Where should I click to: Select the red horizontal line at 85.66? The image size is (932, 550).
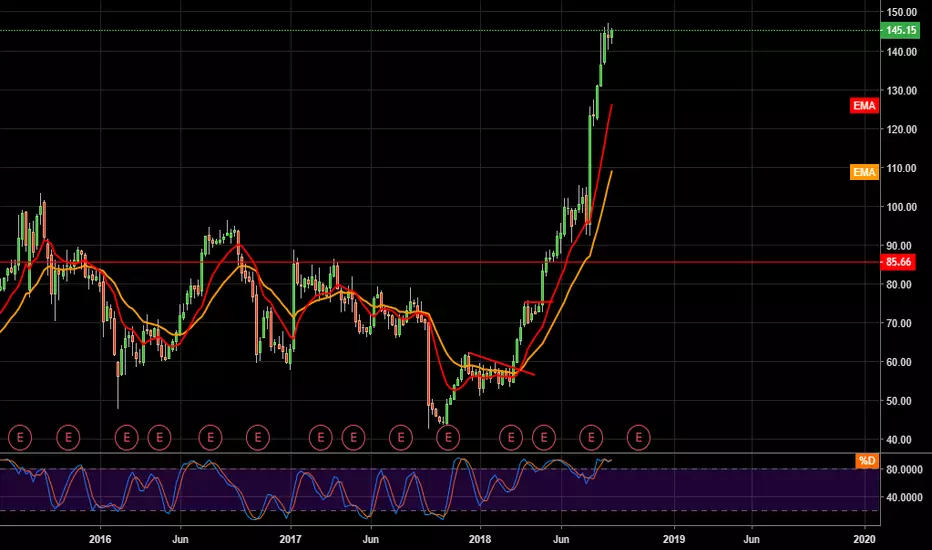pyautogui.click(x=440, y=262)
